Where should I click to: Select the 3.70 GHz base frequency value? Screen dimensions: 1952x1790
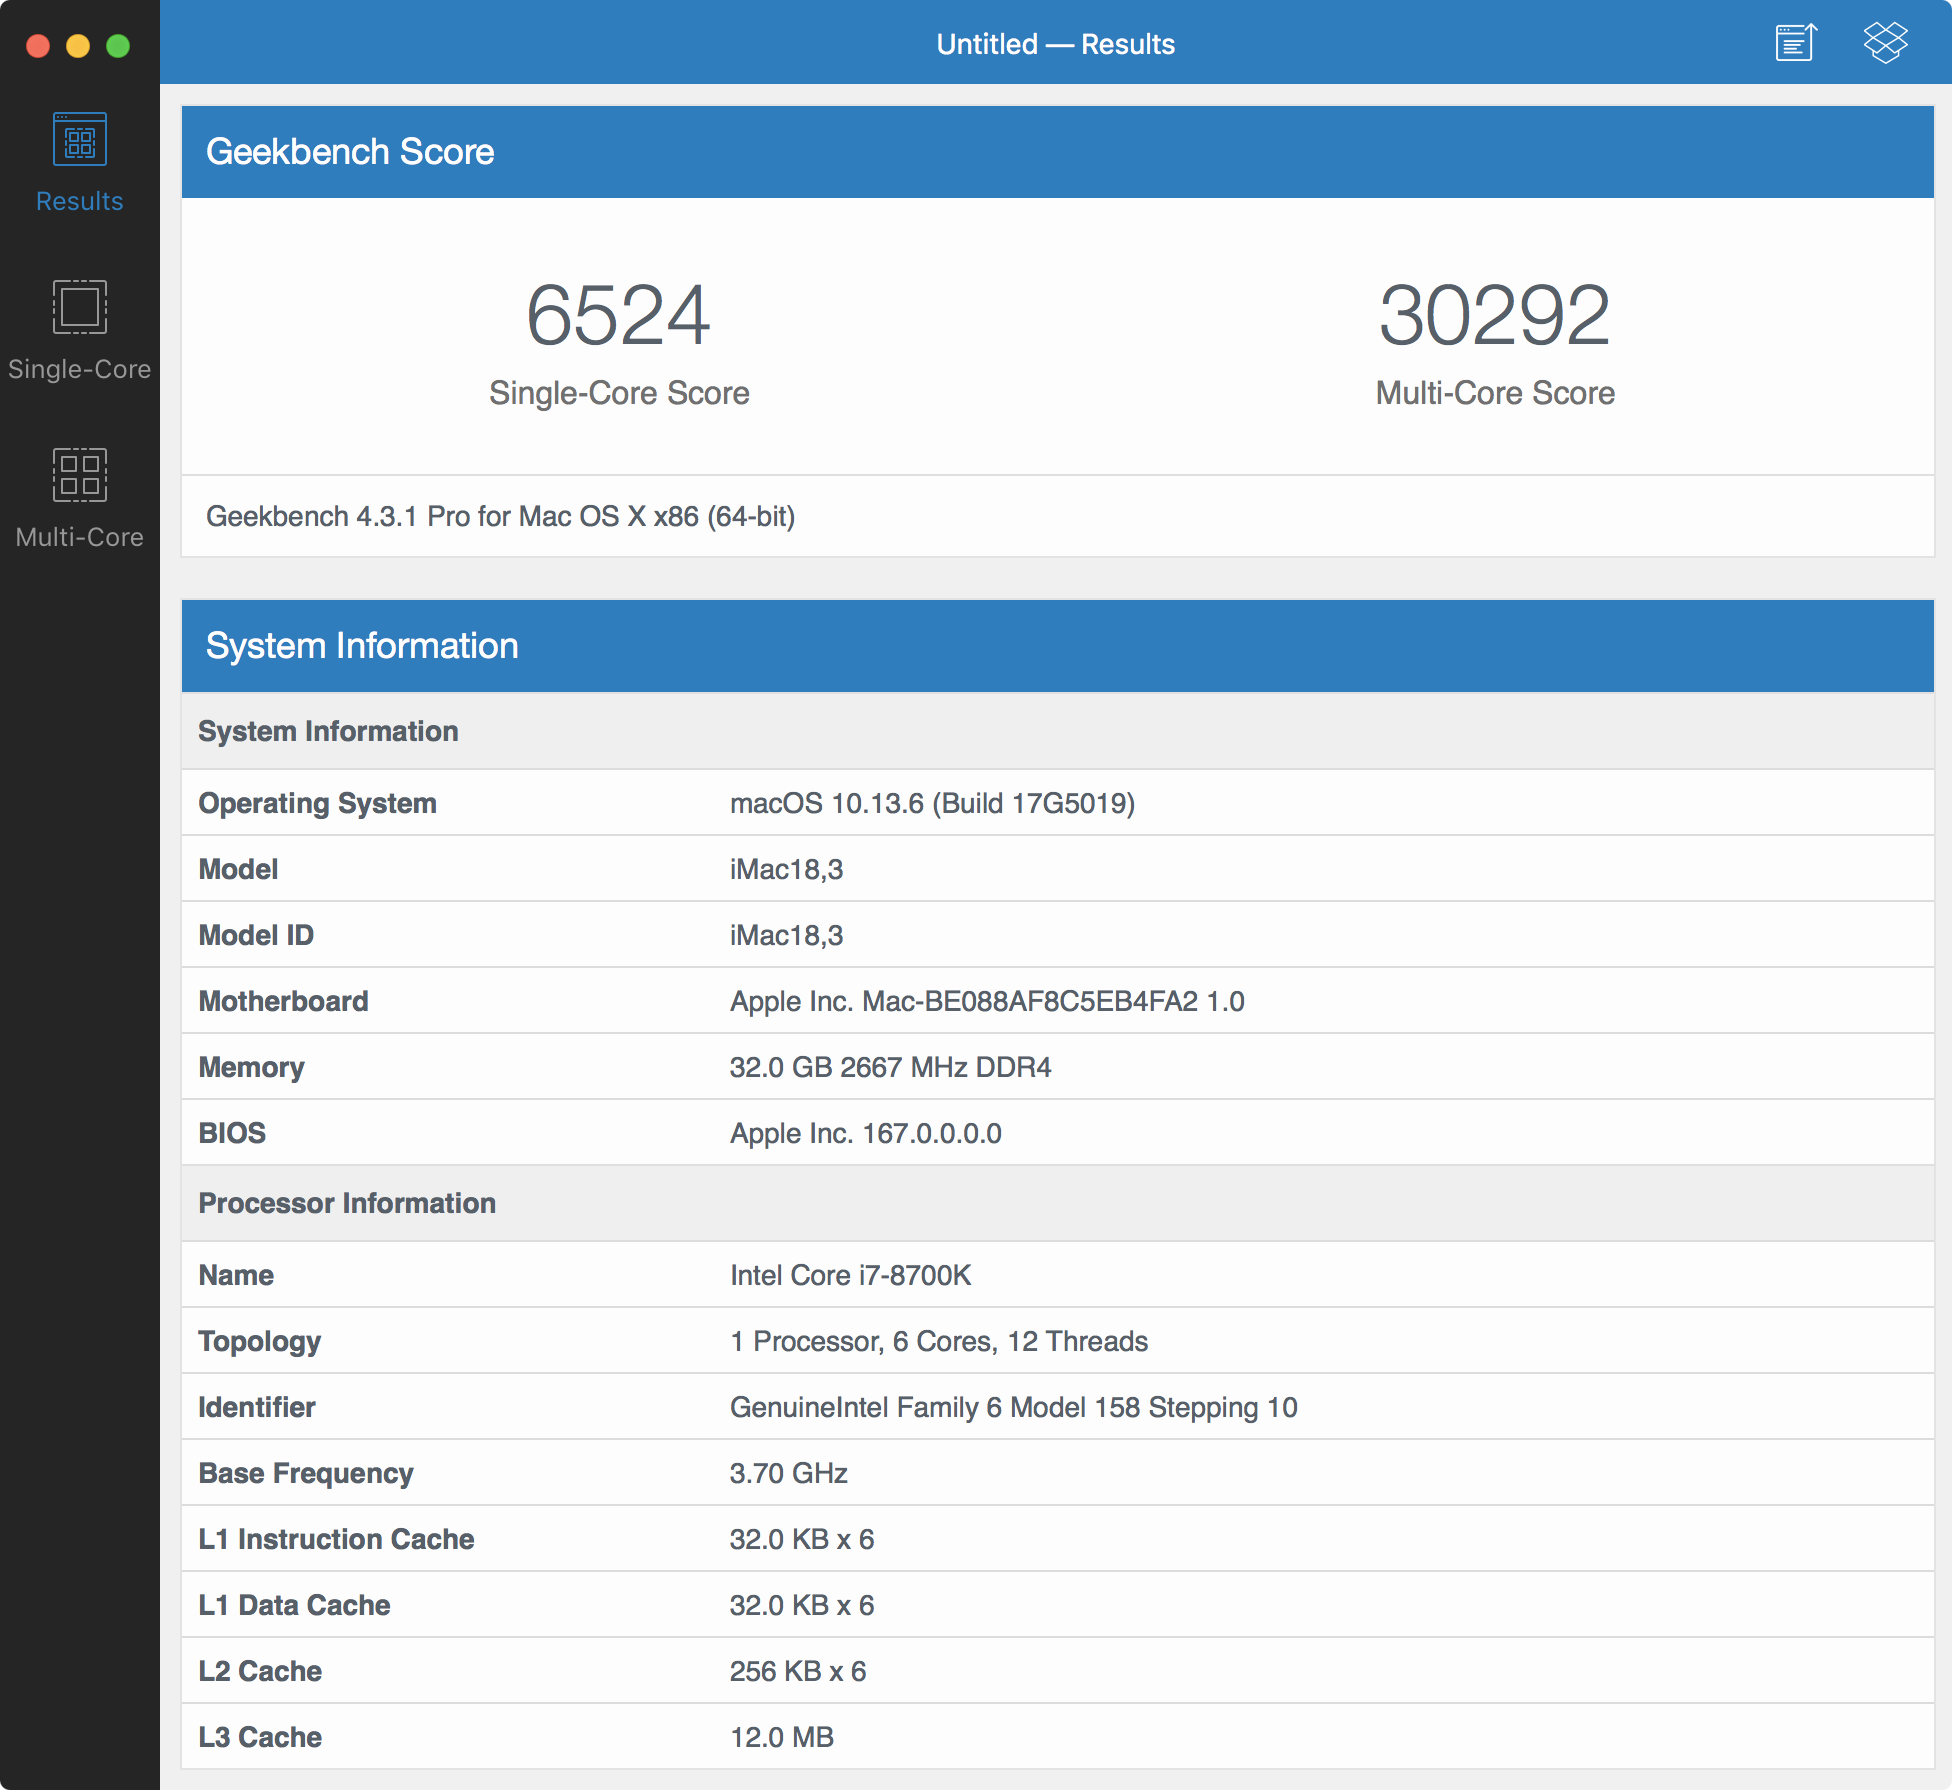[788, 1473]
